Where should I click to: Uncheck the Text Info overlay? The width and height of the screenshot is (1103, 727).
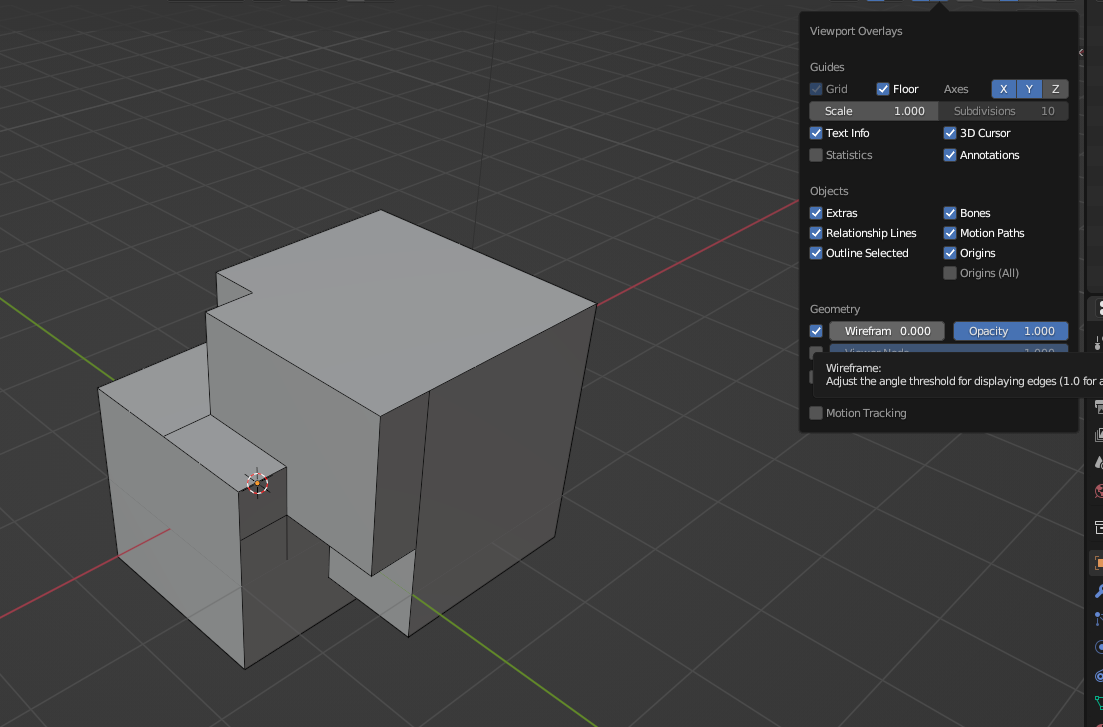tap(816, 133)
